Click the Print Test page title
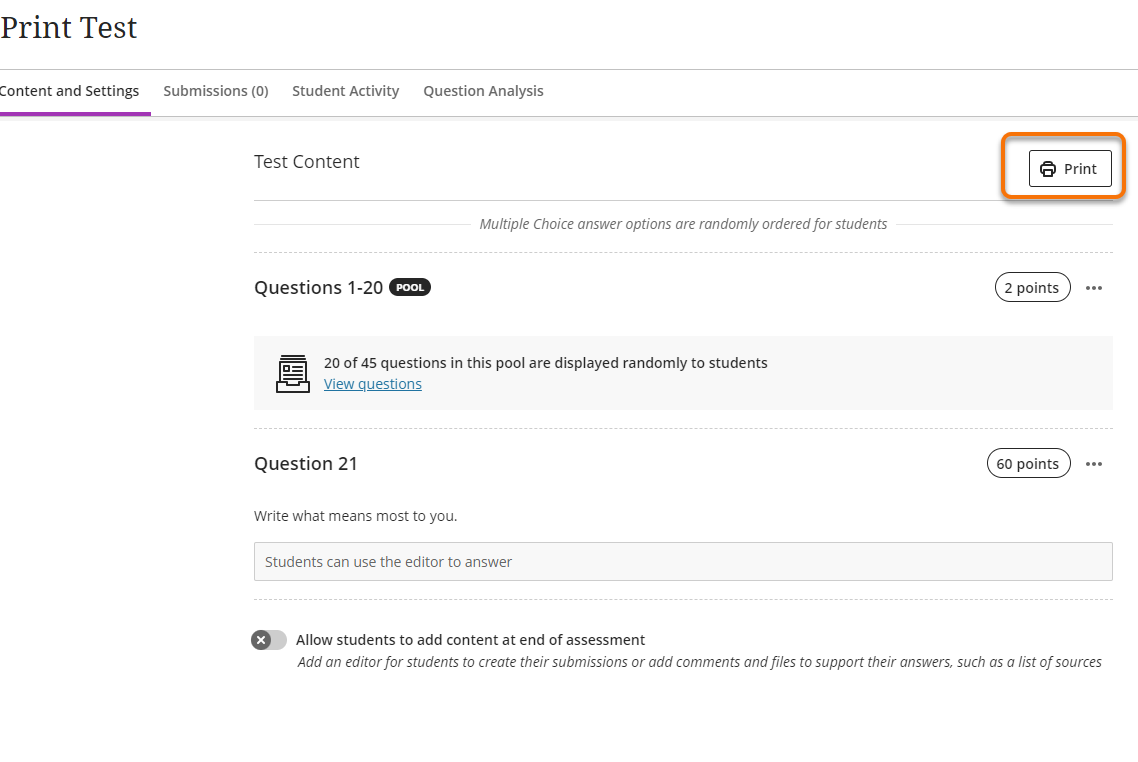This screenshot has width=1138, height=762. [x=69, y=28]
